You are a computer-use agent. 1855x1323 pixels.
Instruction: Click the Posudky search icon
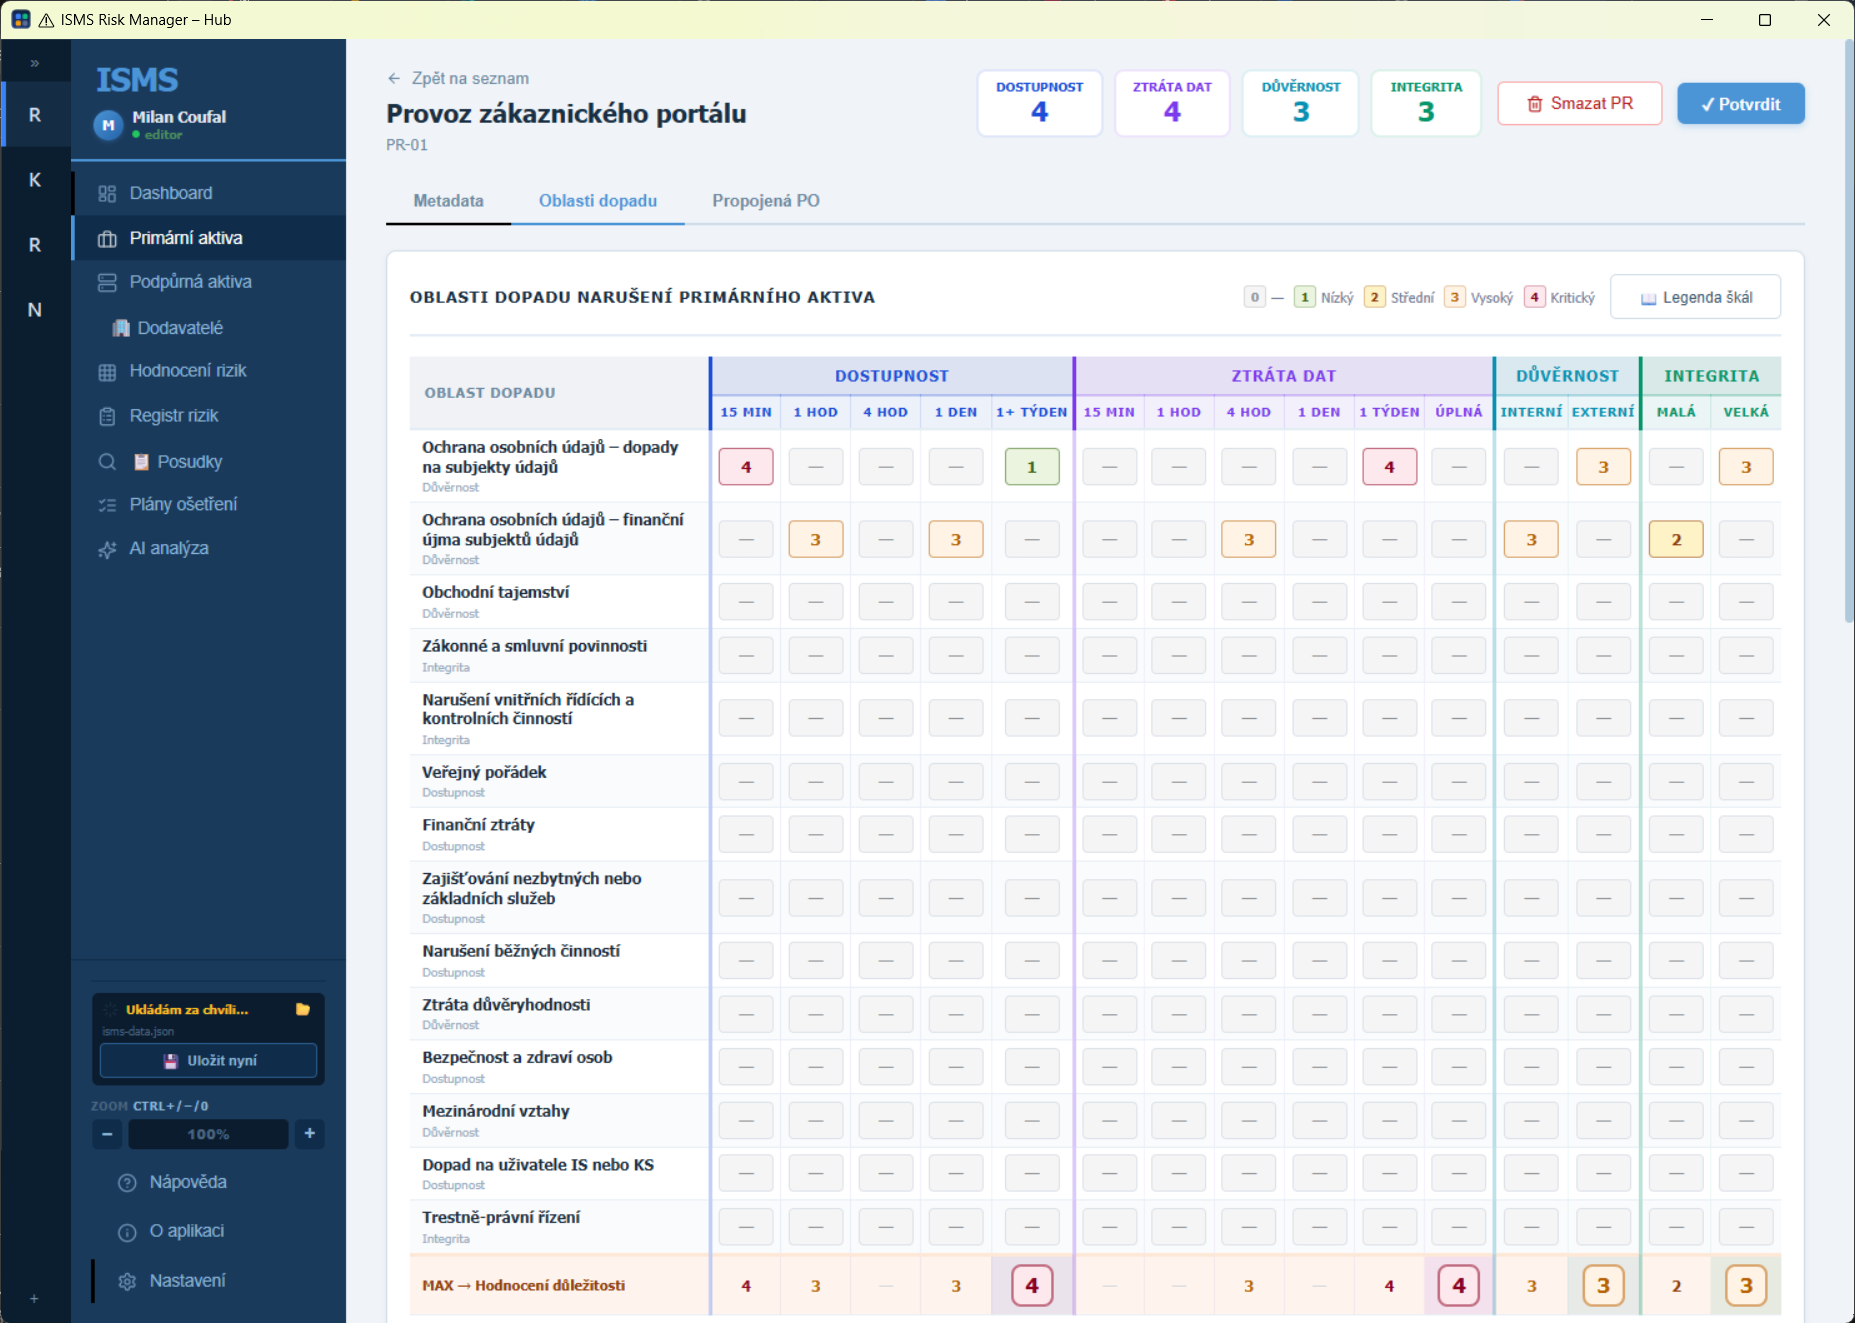coord(107,462)
